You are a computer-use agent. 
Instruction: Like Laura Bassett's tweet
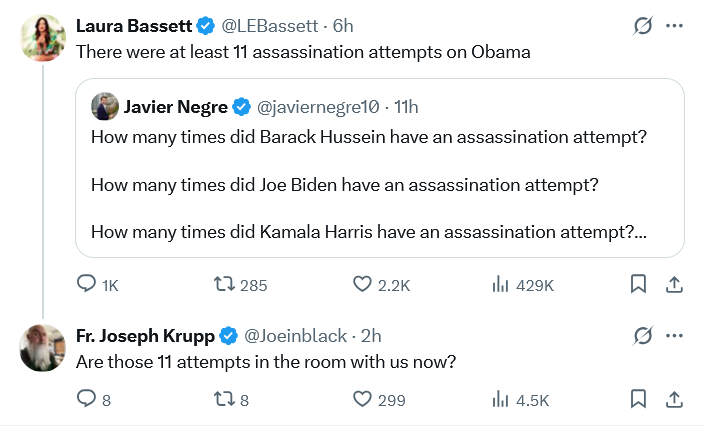364,285
